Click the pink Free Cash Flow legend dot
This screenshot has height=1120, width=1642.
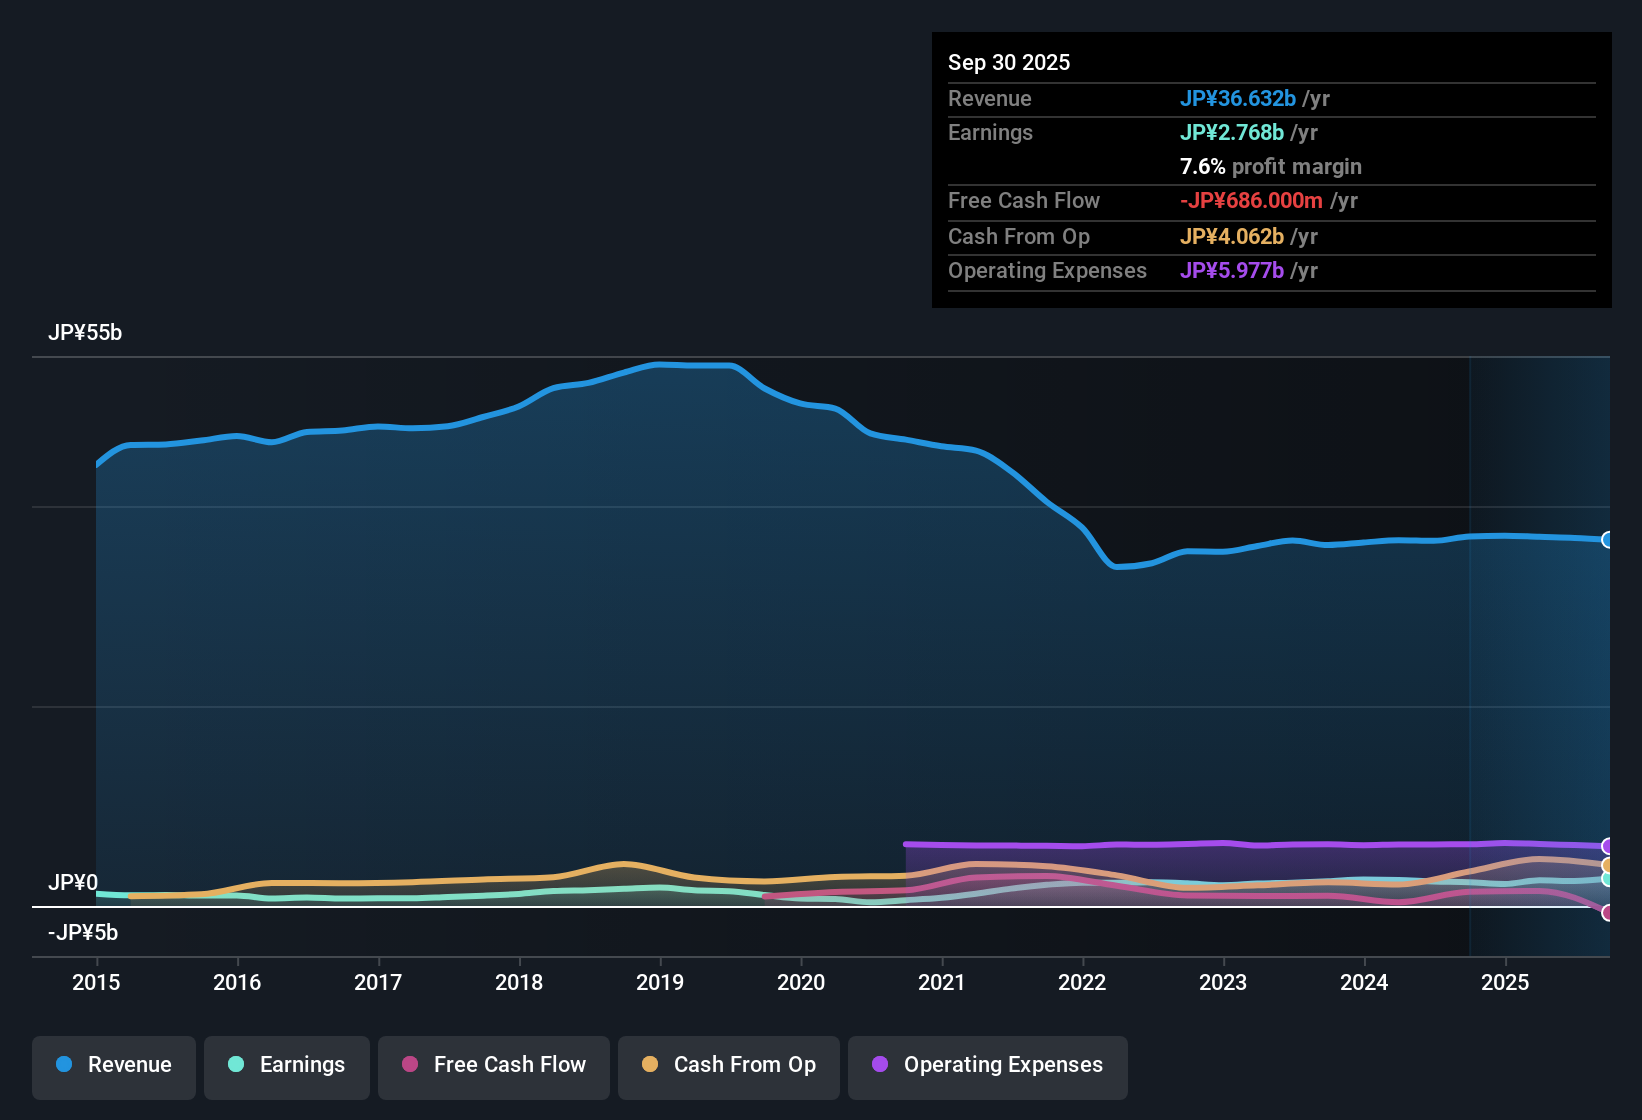coord(409,1065)
